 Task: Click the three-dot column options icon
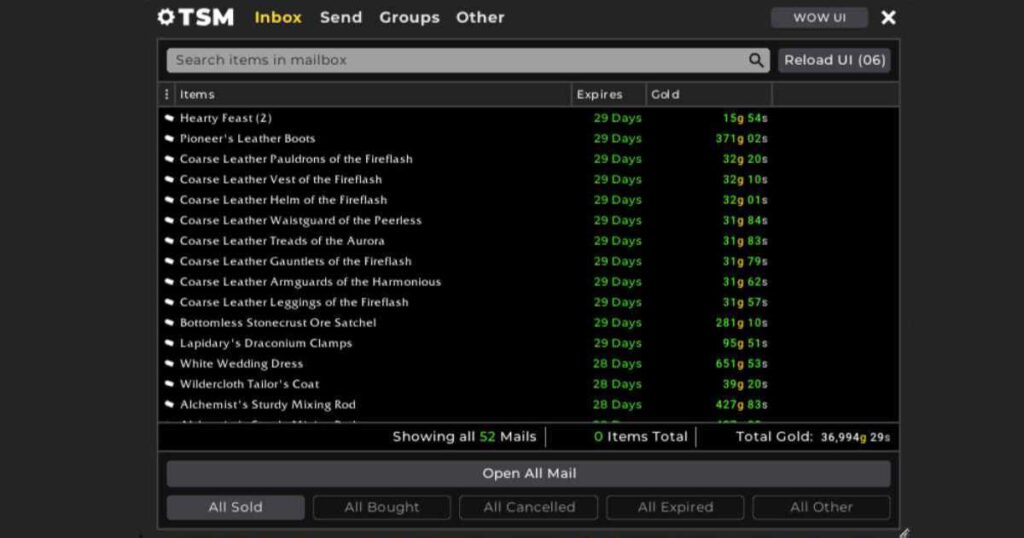pos(166,94)
